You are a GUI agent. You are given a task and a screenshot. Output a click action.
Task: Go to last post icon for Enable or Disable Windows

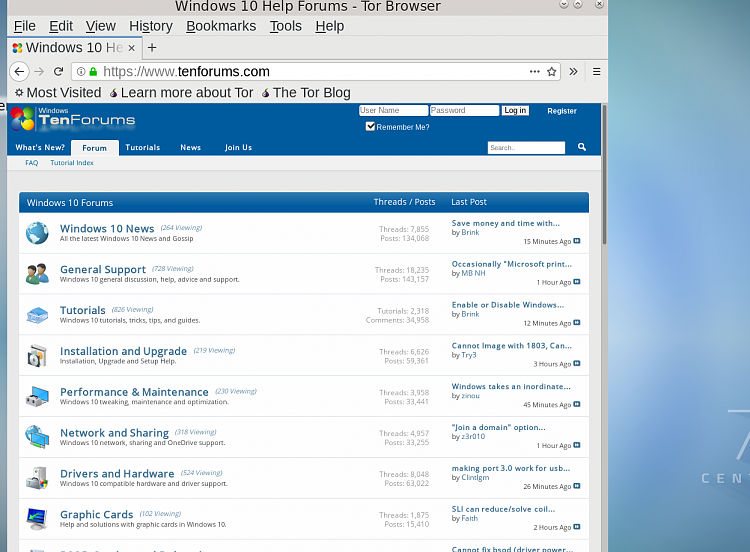coord(577,323)
